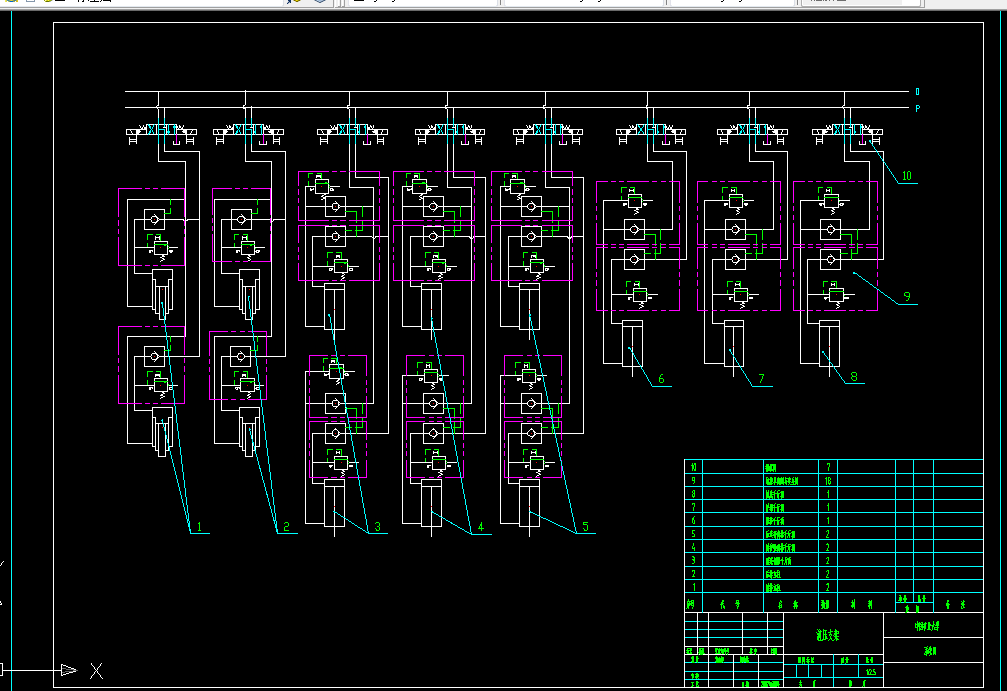The width and height of the screenshot is (1007, 691).
Task: Pick the leader number 2 label
Action: (285, 527)
